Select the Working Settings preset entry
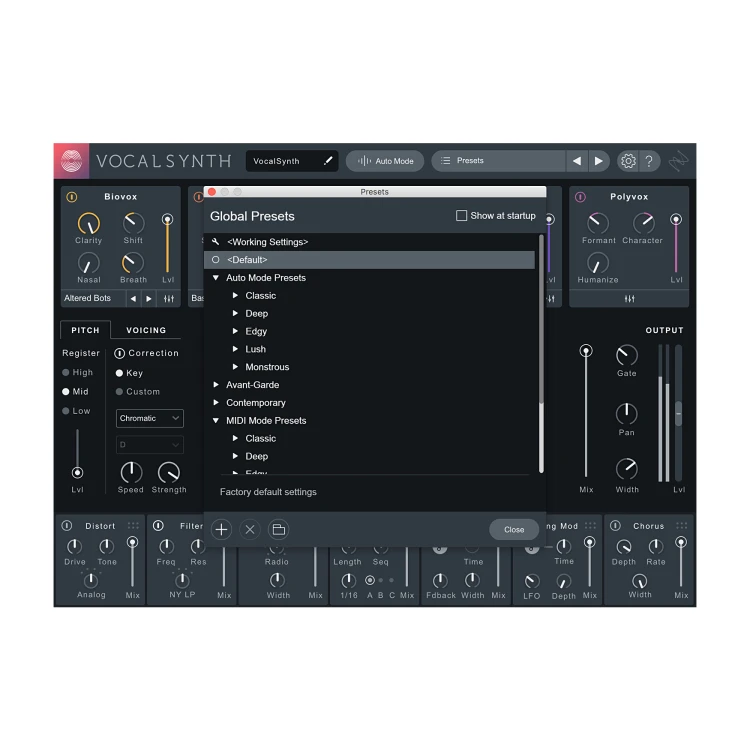This screenshot has width=750, height=750. [x=369, y=242]
